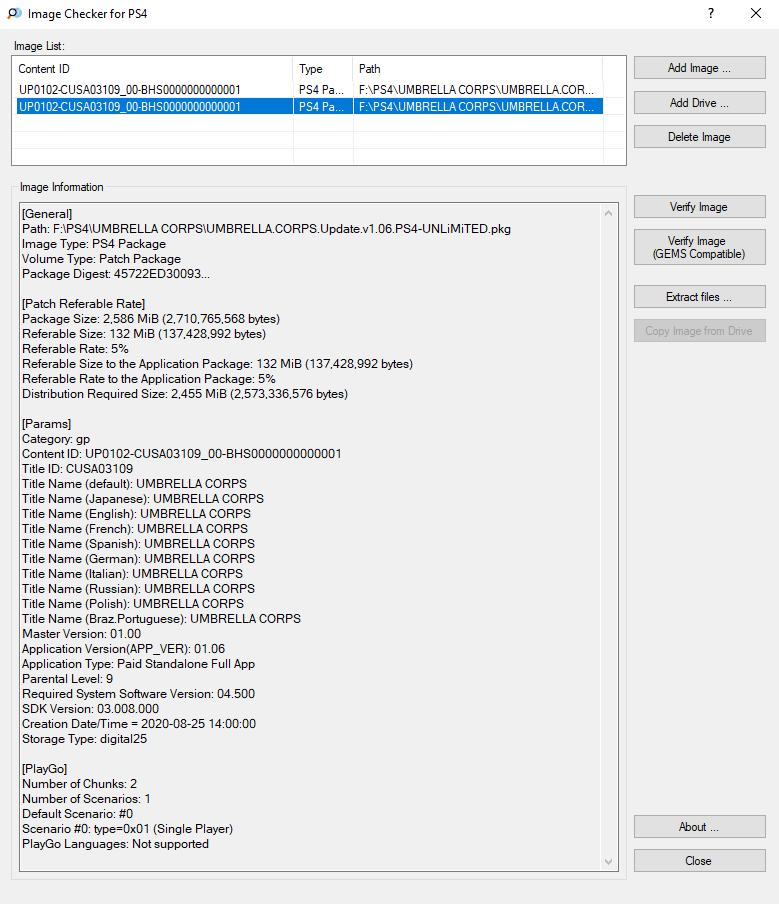Click Required System Software Version line
Image resolution: width=779 pixels, height=904 pixels.
click(138, 694)
